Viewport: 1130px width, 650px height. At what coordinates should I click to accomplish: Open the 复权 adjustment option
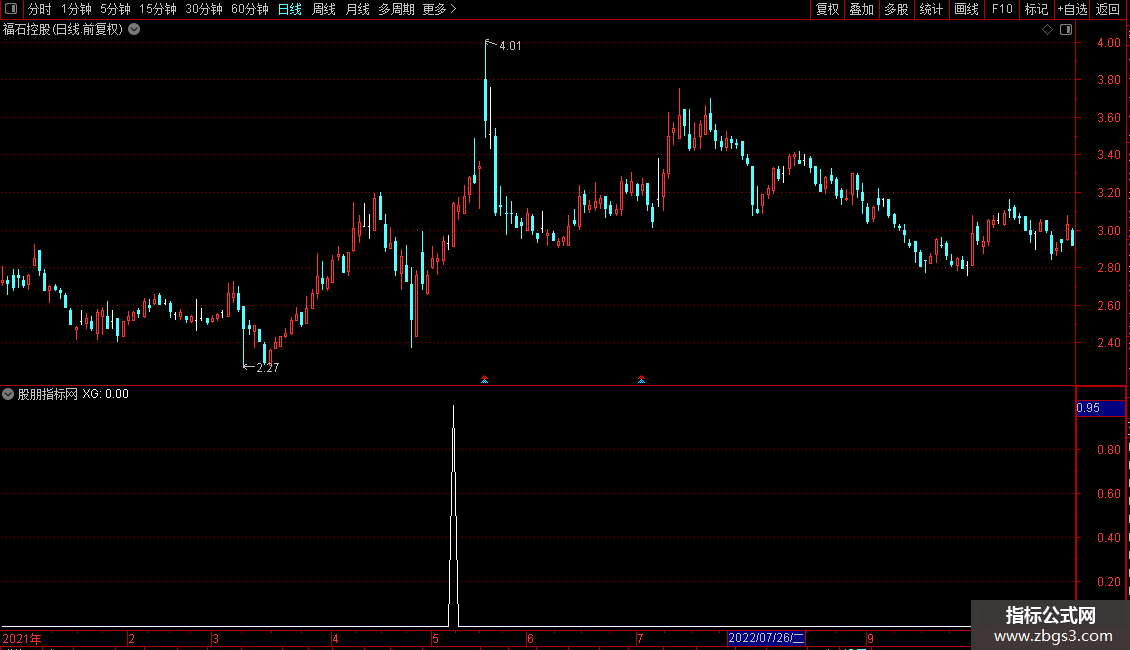pos(827,9)
